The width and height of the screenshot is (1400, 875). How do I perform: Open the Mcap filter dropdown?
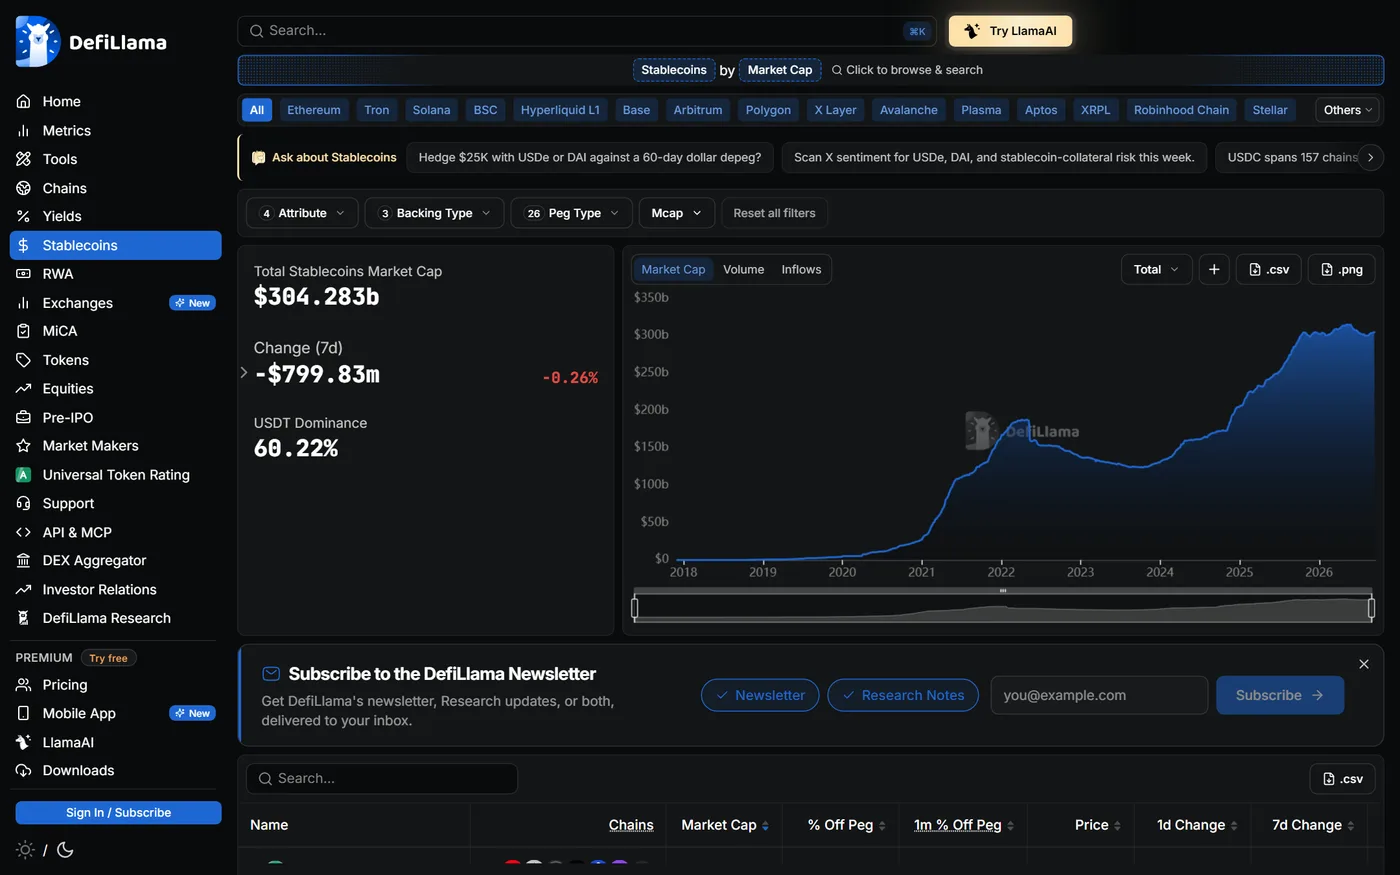pos(677,213)
